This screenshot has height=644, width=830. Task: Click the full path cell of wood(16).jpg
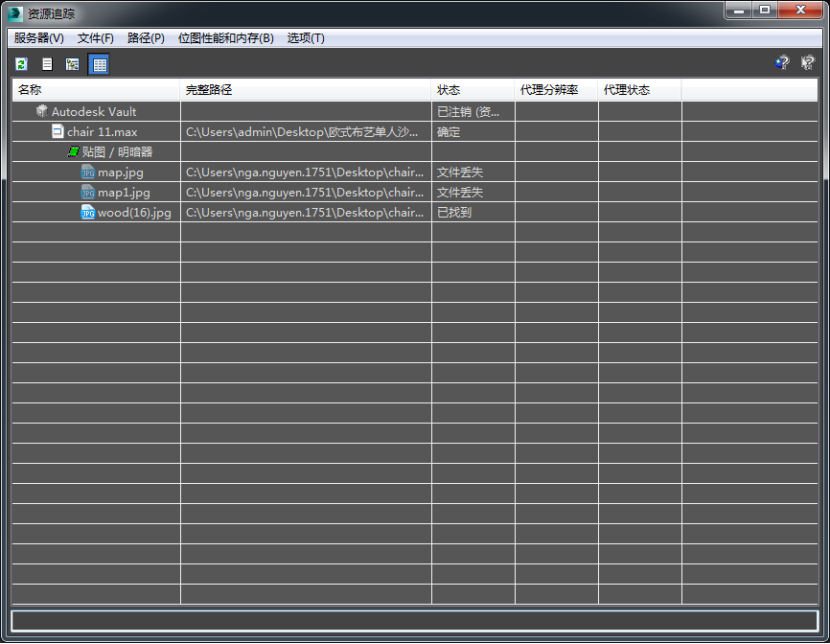[x=305, y=212]
